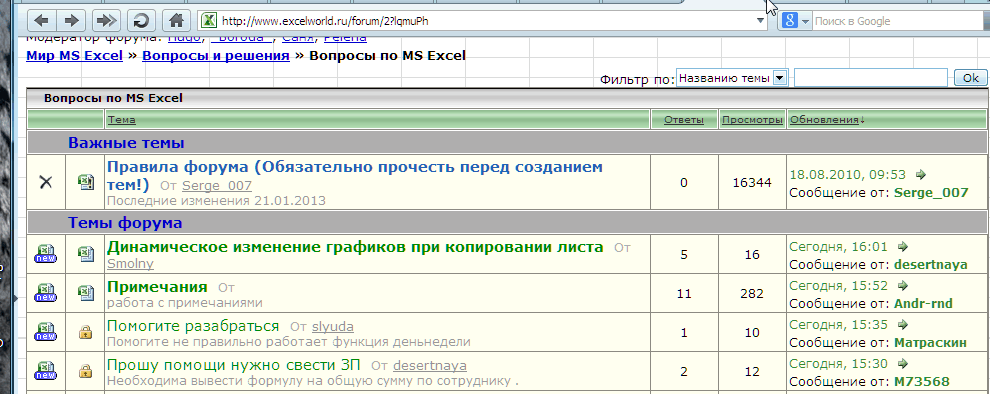
Task: Sort topics by Просмотры column header
Action: point(753,120)
